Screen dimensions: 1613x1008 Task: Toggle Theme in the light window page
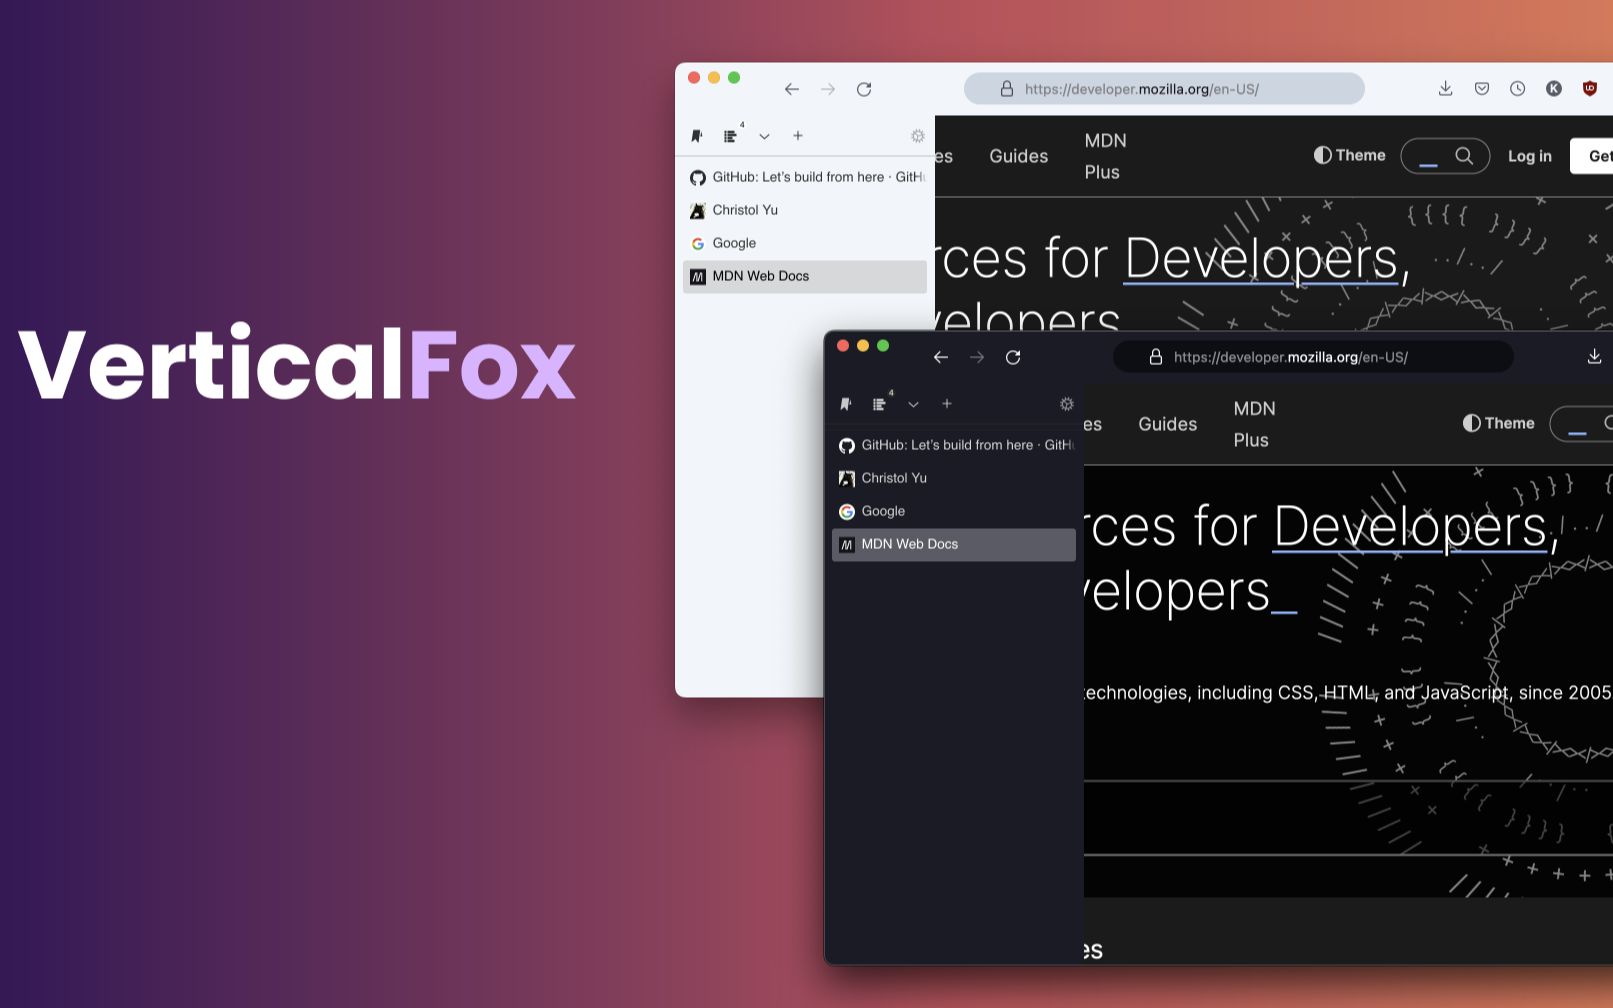click(1349, 155)
